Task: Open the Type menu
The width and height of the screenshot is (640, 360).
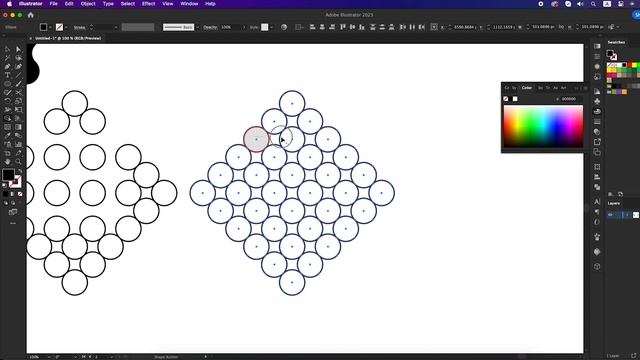Action: (108, 4)
